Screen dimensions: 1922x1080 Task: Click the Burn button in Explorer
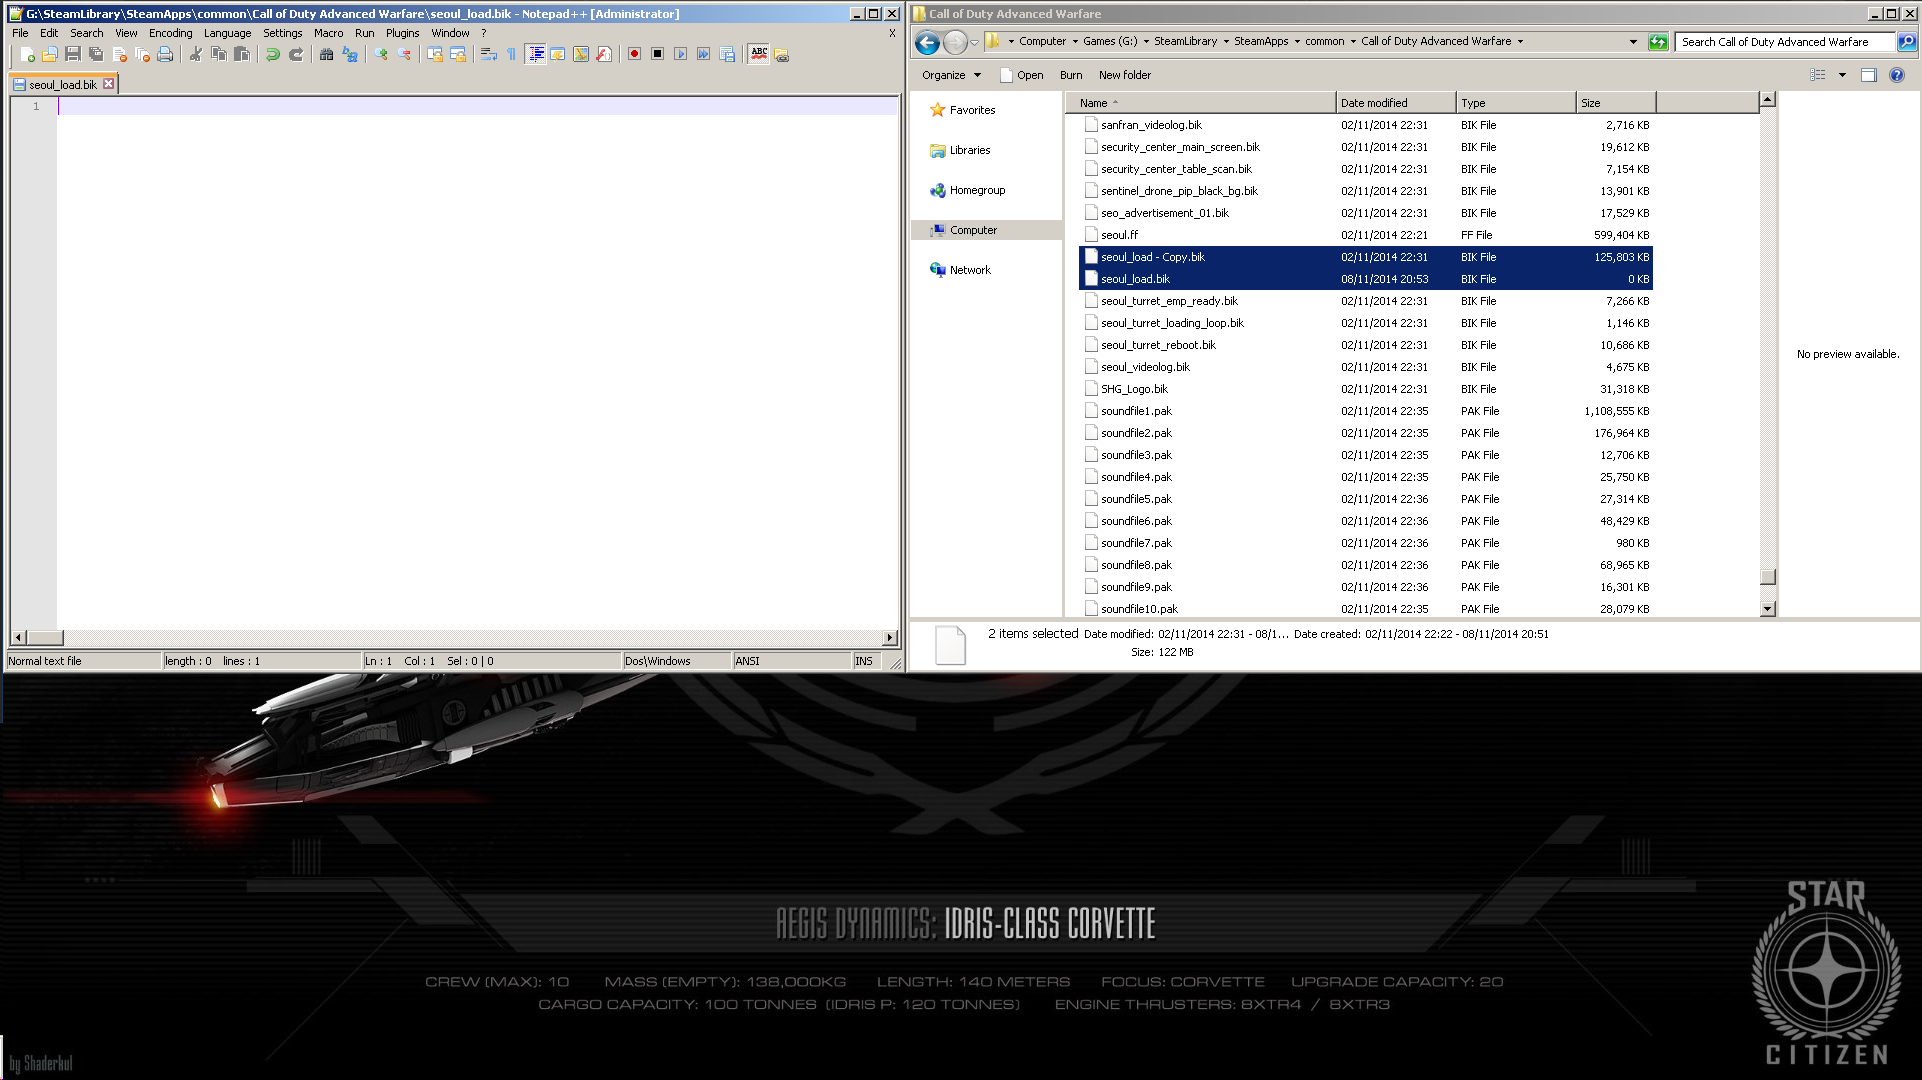click(x=1070, y=75)
